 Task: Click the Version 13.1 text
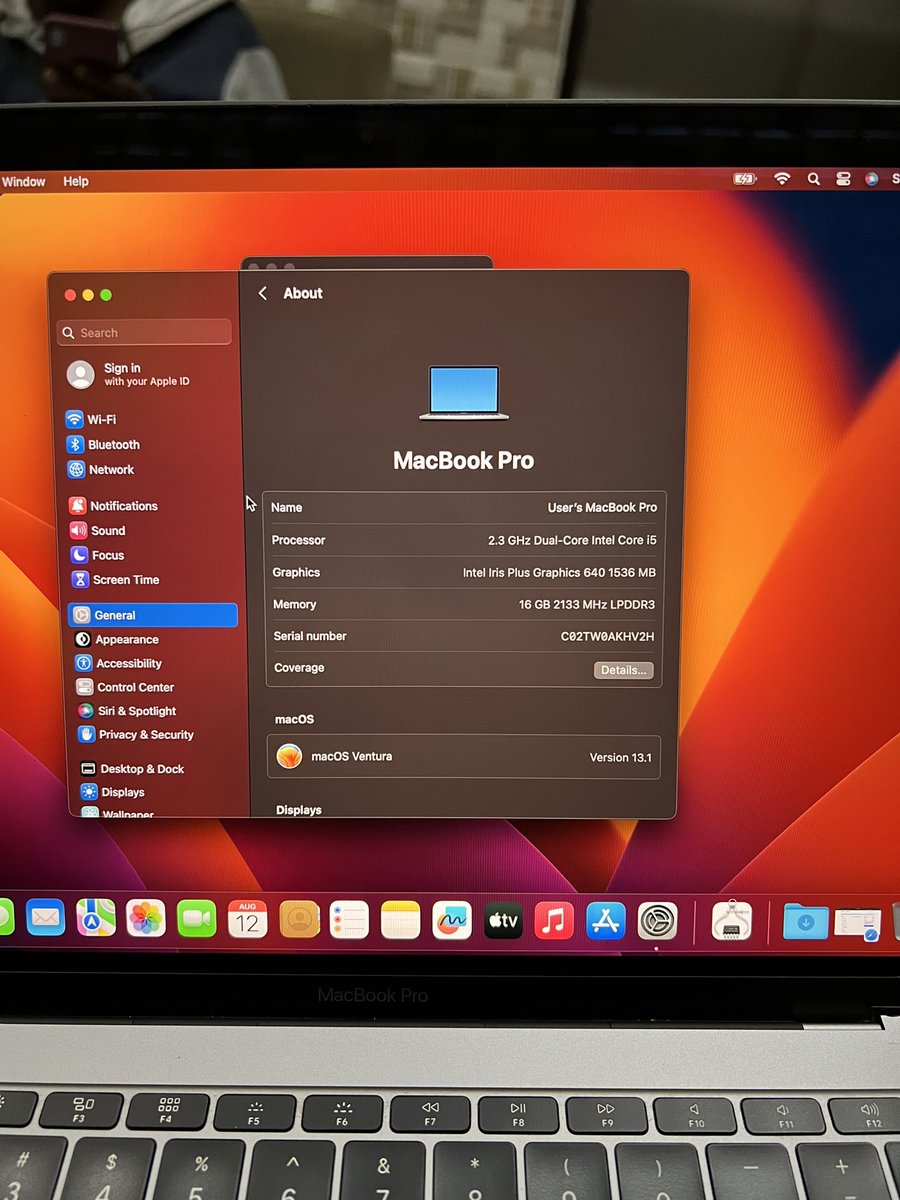(620, 758)
